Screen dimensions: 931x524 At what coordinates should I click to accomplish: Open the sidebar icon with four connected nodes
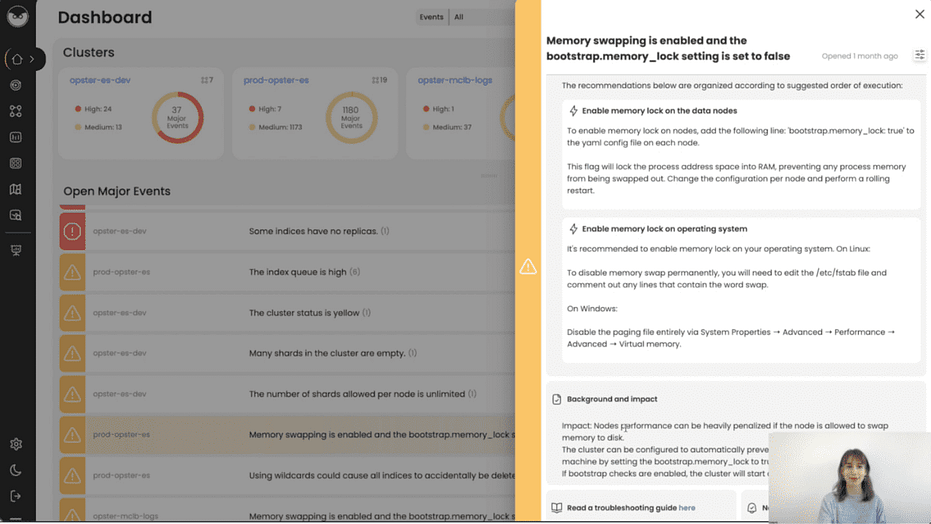pos(16,111)
